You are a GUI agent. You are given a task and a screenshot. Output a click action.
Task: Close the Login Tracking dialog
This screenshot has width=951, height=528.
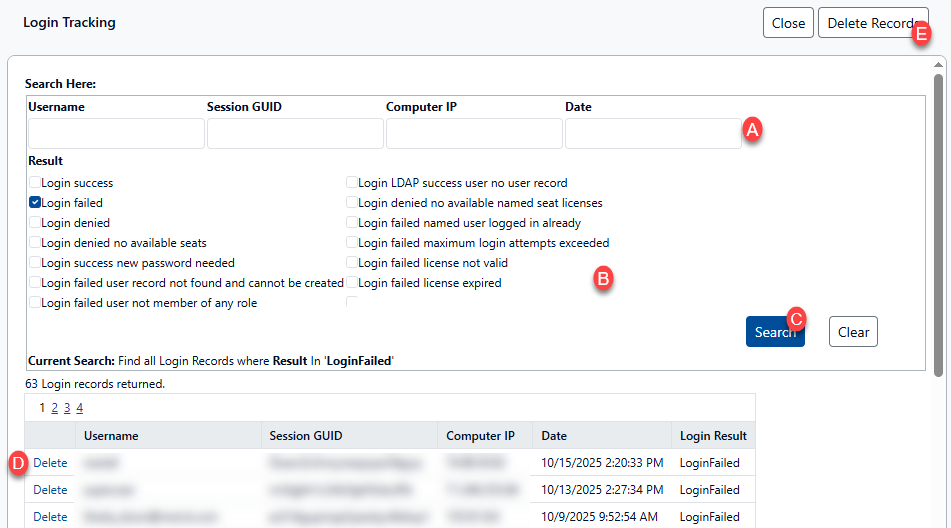click(x=788, y=23)
